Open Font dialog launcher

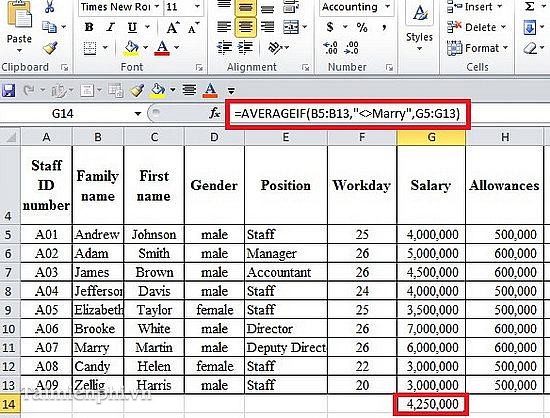click(x=199, y=67)
